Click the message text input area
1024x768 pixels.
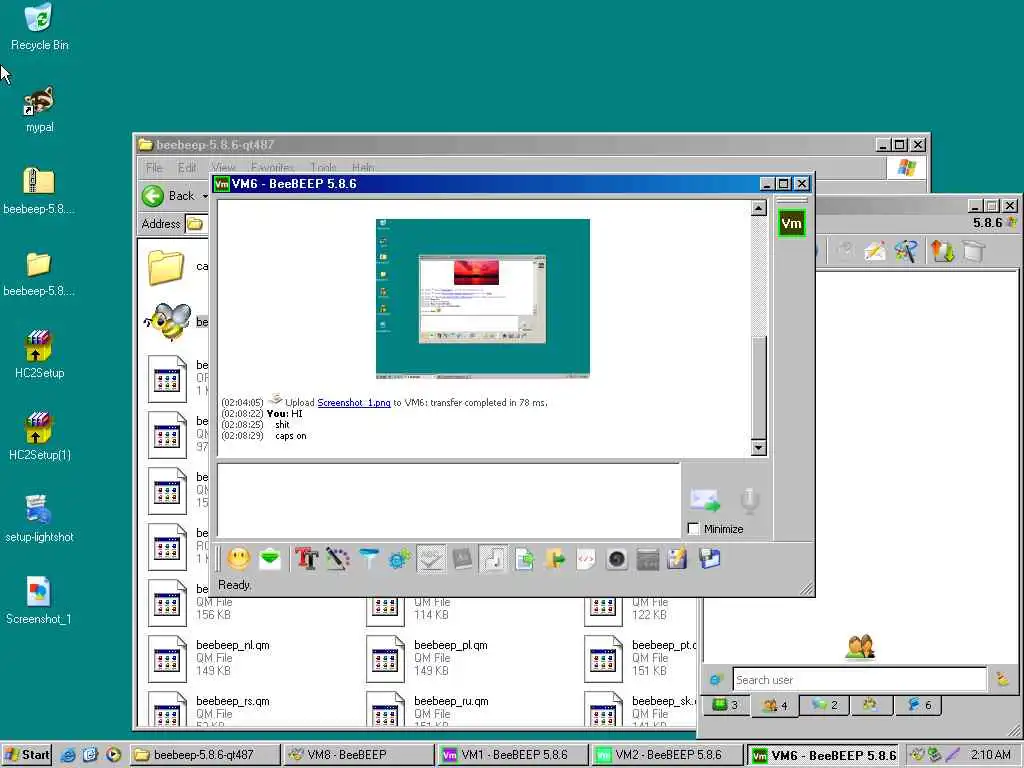[x=449, y=500]
